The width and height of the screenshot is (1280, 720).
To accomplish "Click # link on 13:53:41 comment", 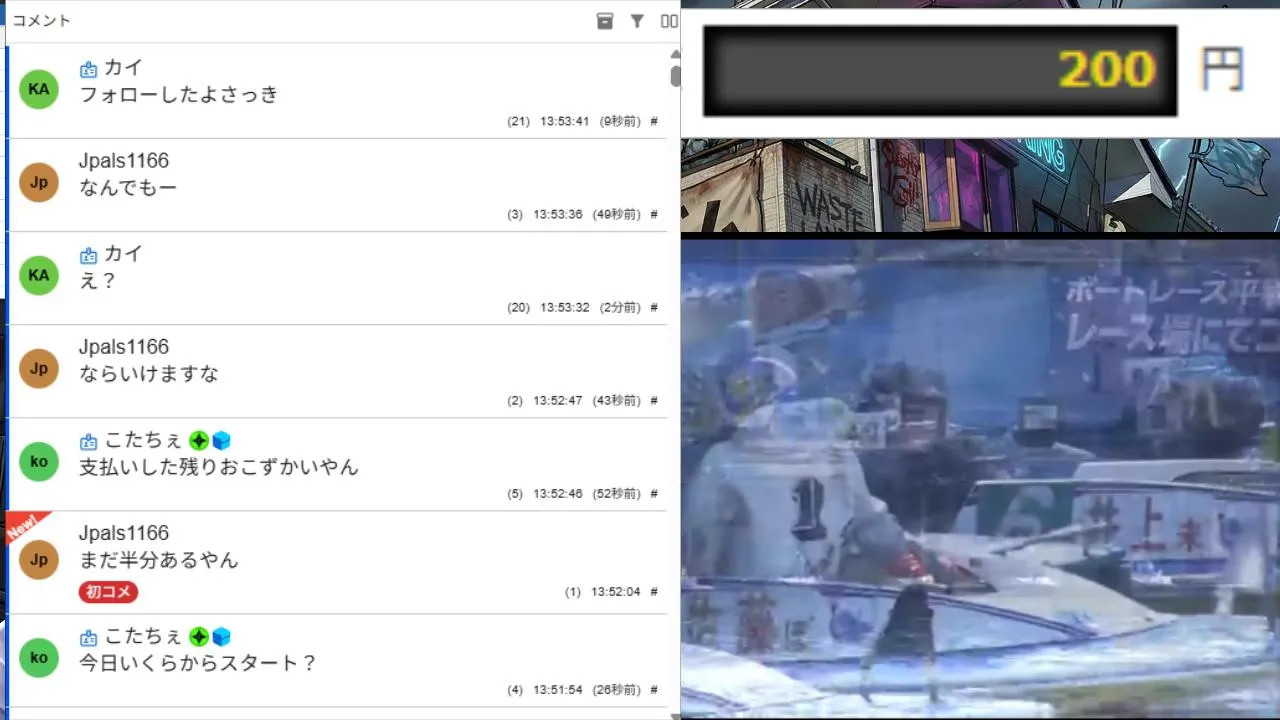I will (x=654, y=121).
